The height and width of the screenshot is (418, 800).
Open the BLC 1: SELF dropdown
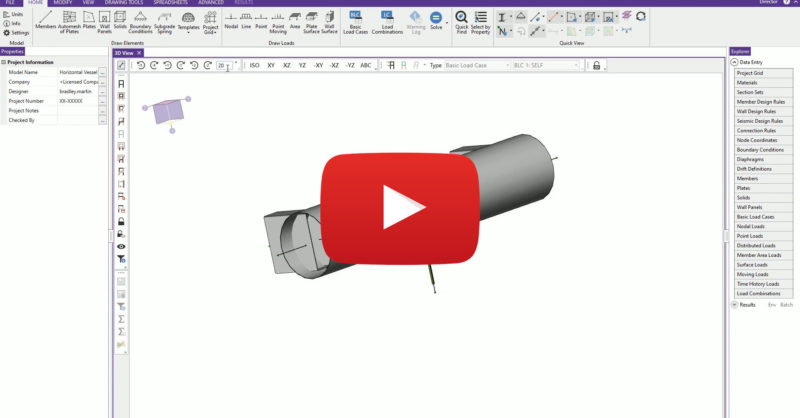pyautogui.click(x=545, y=65)
